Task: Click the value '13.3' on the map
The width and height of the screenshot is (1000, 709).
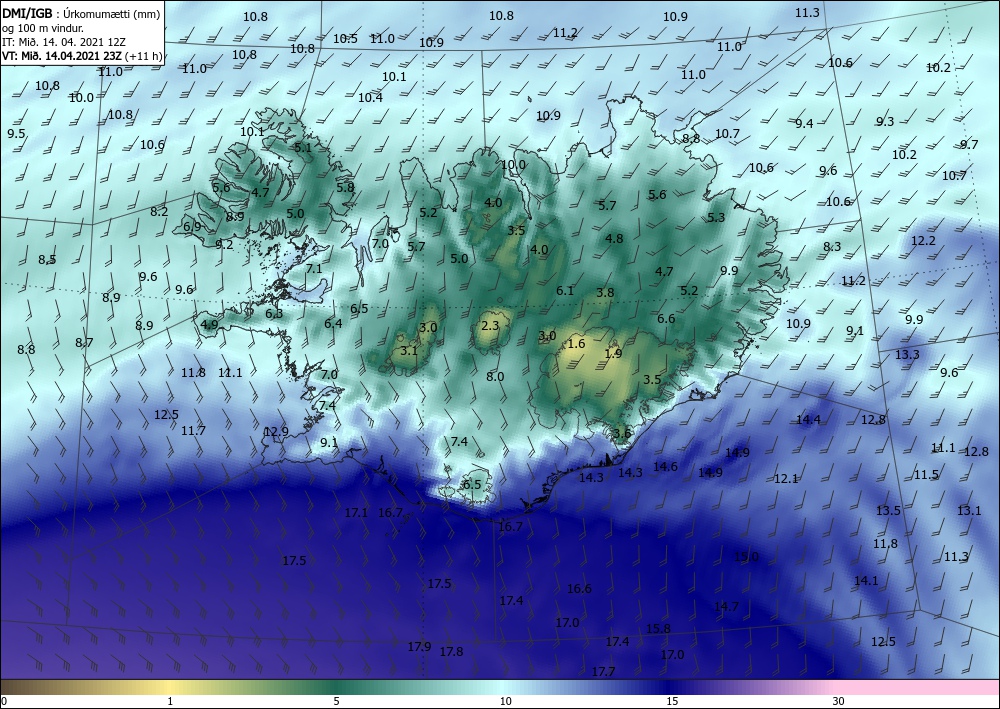Action: click(x=907, y=354)
